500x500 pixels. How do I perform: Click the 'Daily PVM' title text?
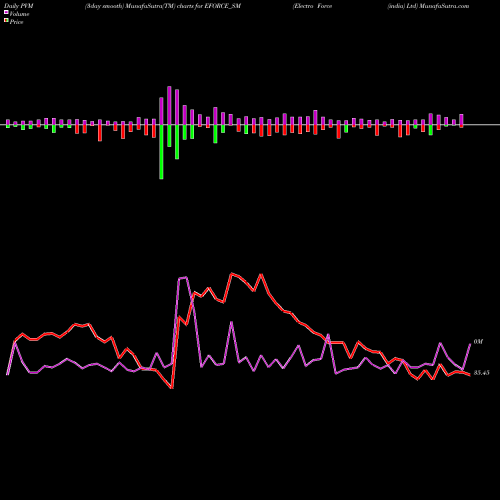pos(19,6)
